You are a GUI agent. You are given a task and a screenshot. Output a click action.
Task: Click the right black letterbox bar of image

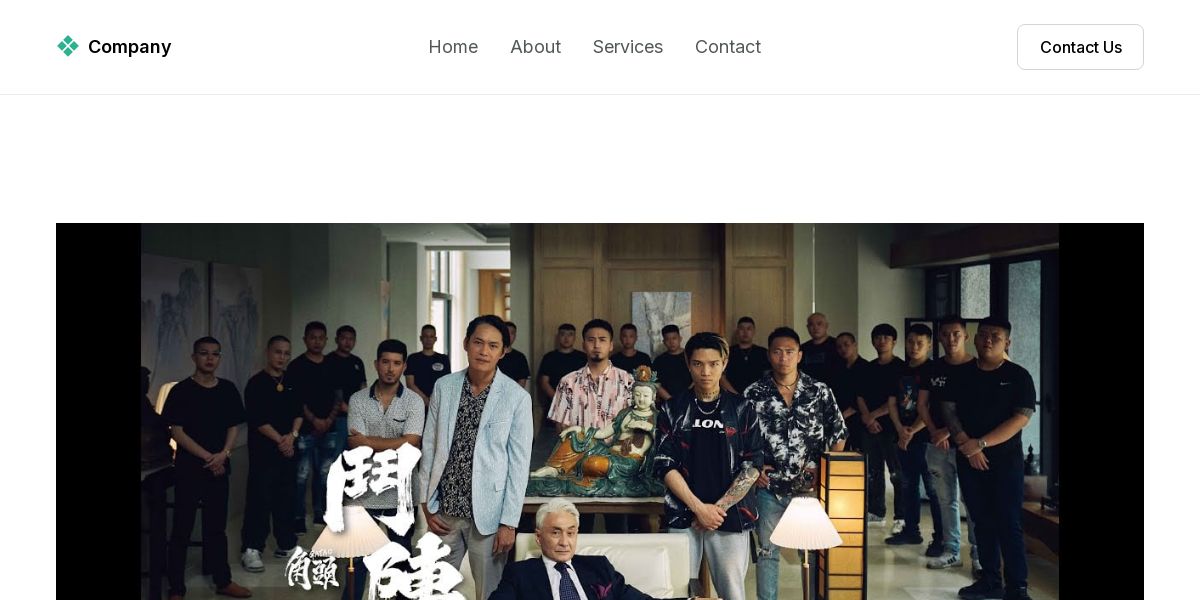point(1101,411)
